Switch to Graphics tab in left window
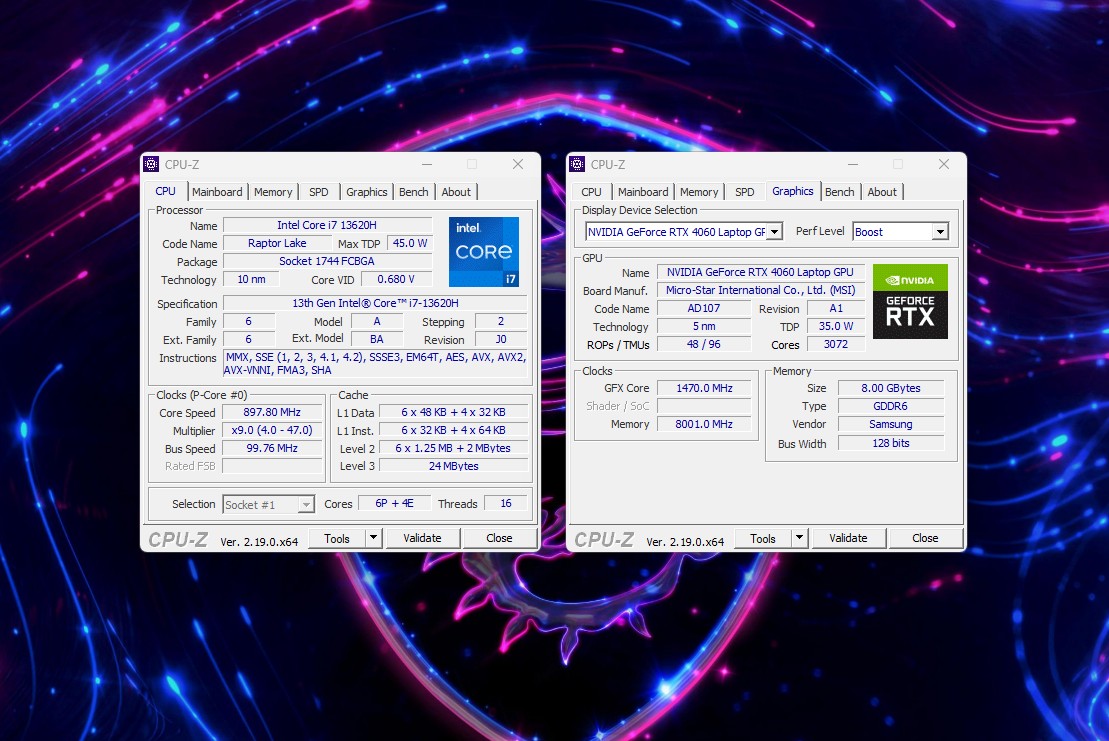This screenshot has width=1109, height=741. coord(366,192)
